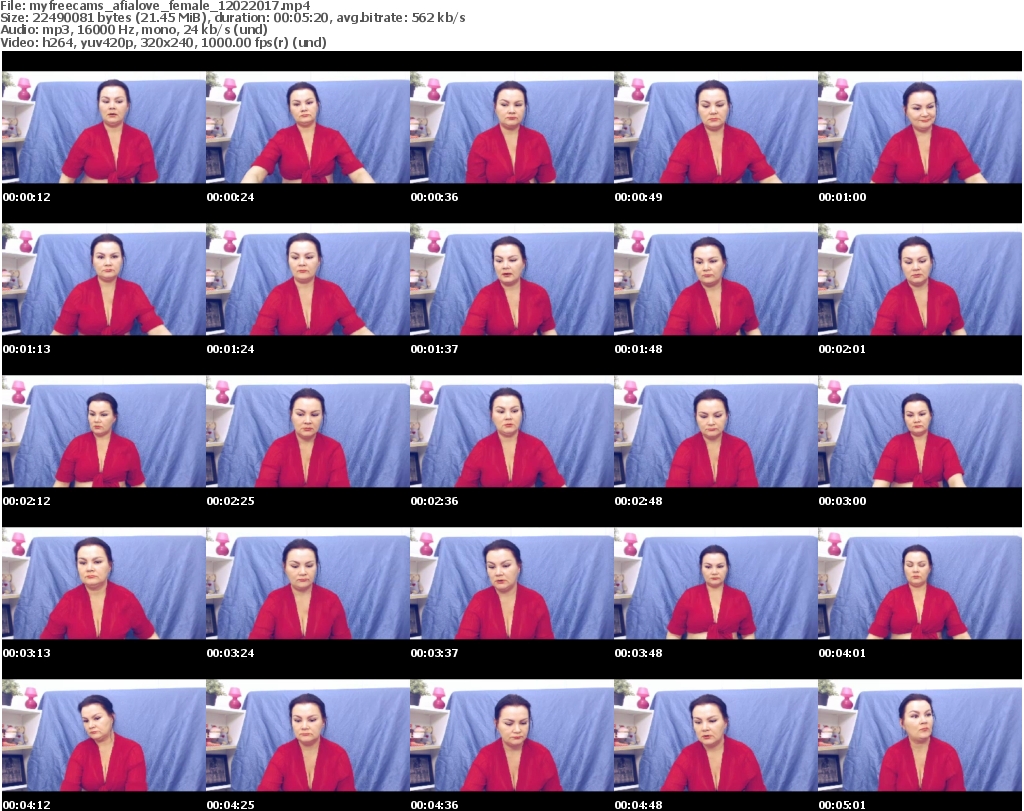This screenshot has height=811, width=1024.
Task: Select the thumbnail frame at 00:00:12
Action: coord(104,127)
